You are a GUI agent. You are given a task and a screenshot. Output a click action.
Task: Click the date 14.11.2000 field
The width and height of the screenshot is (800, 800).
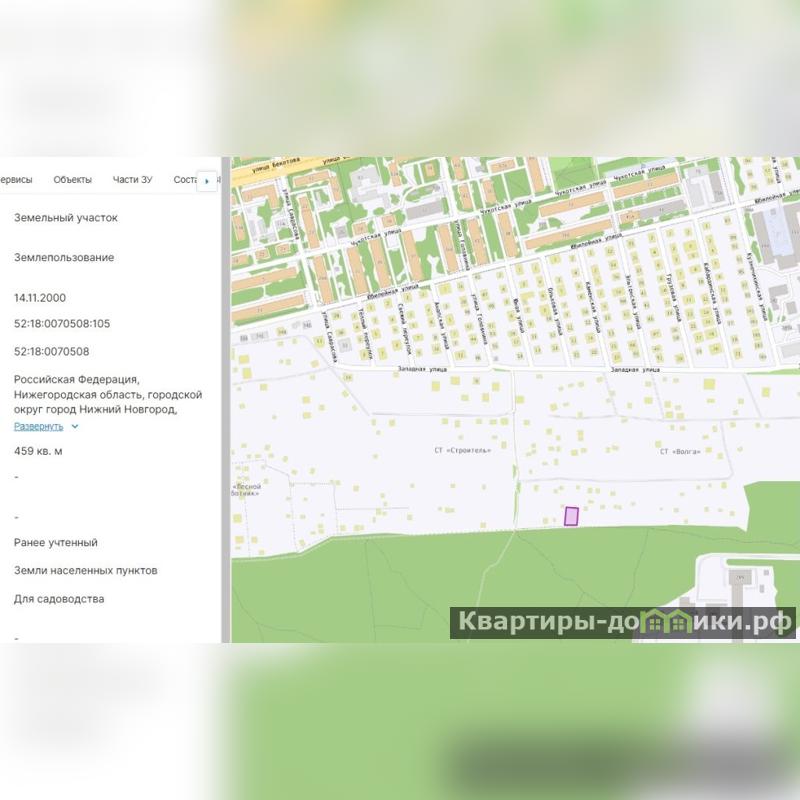coord(40,298)
